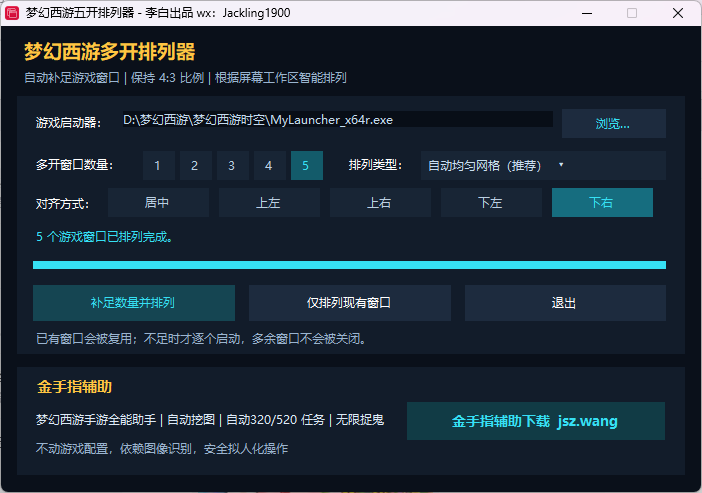The height and width of the screenshot is (493, 702).
Task: Click the status text 5 个游戏窗口已排列完成
Action: [104, 236]
